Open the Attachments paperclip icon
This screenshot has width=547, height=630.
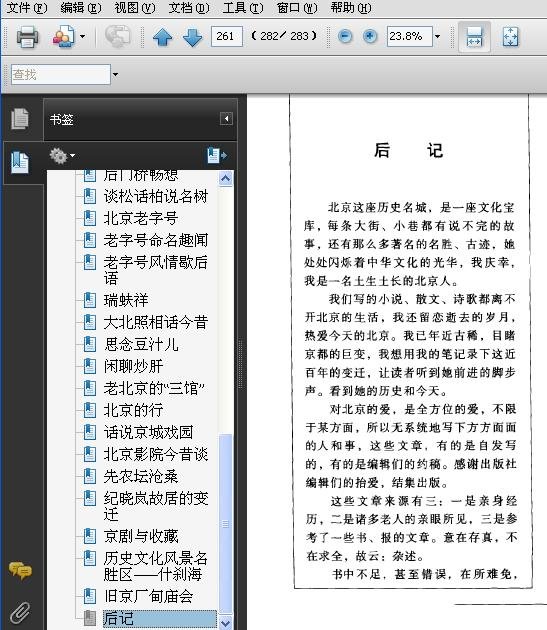(20, 612)
